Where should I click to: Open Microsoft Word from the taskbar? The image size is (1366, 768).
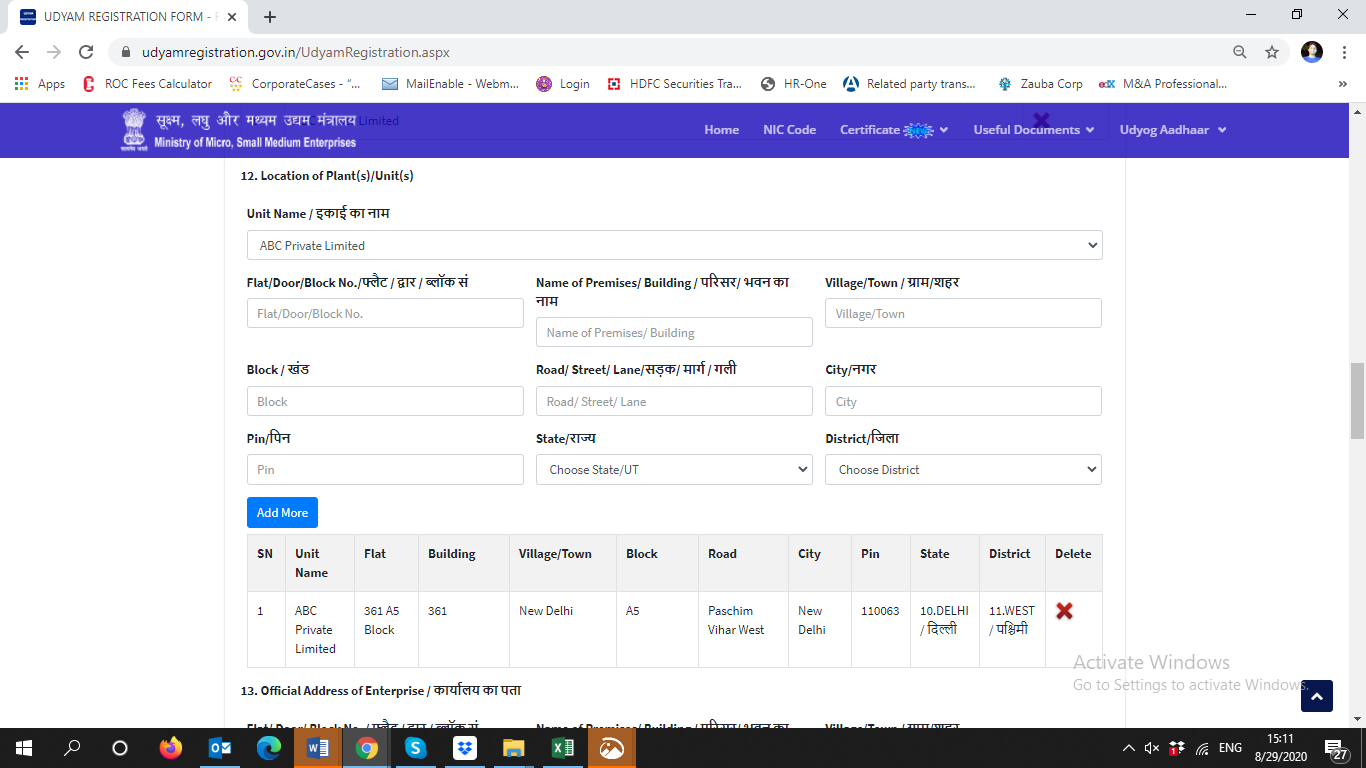click(x=318, y=748)
